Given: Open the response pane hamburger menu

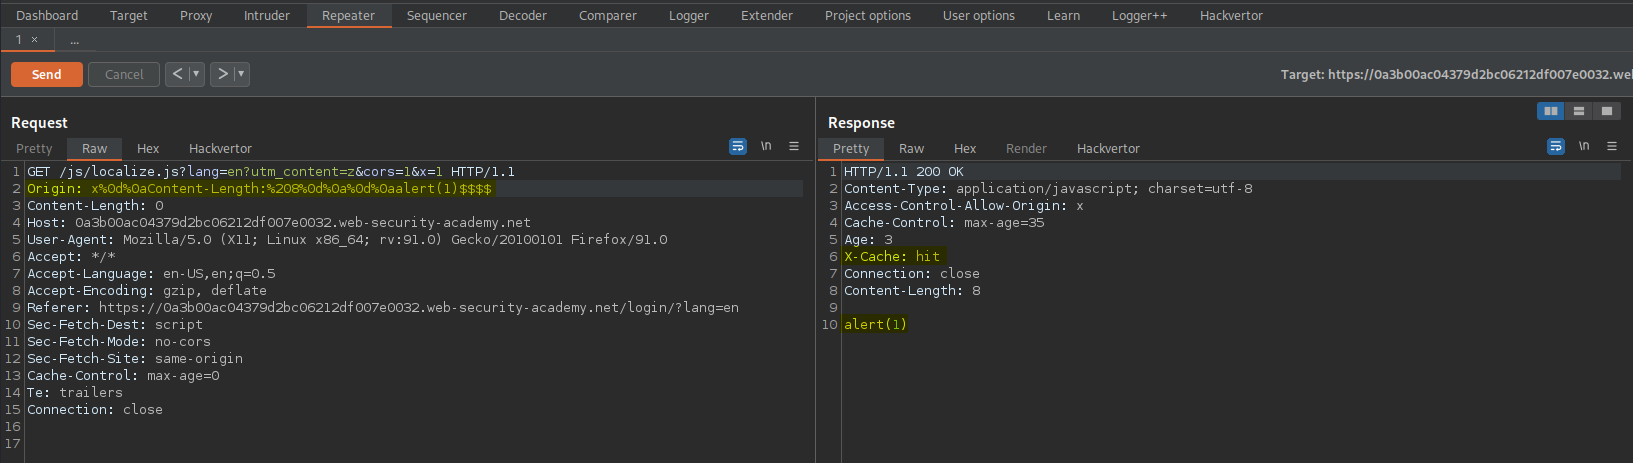Looking at the screenshot, I should (x=1612, y=146).
